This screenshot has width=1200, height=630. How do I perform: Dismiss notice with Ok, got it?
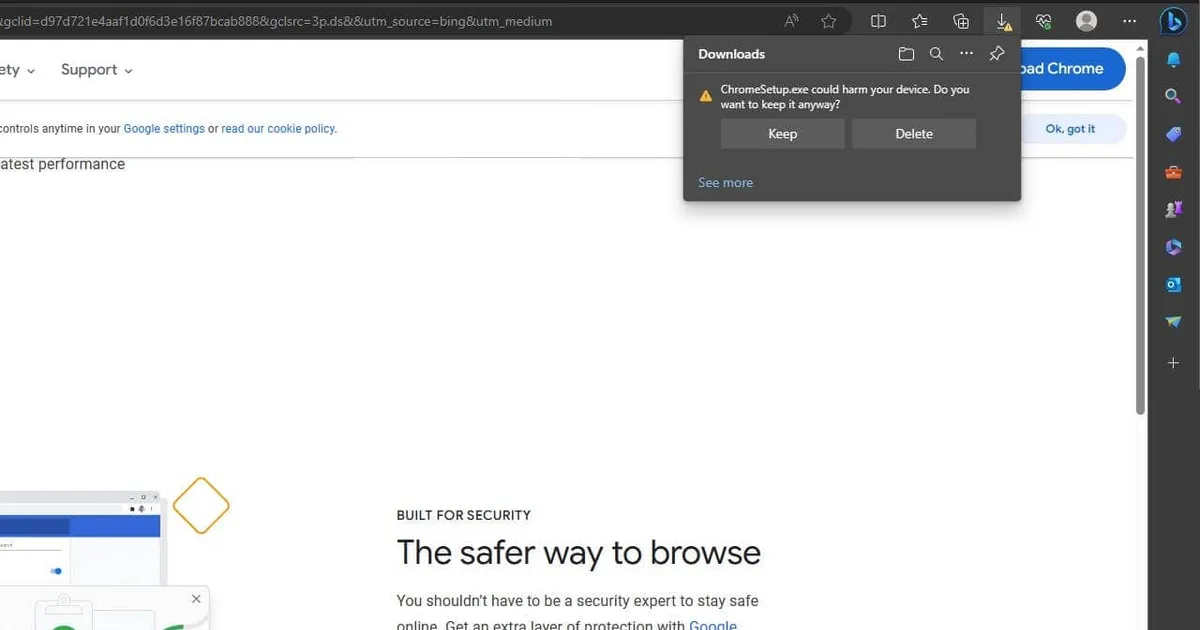(1071, 128)
